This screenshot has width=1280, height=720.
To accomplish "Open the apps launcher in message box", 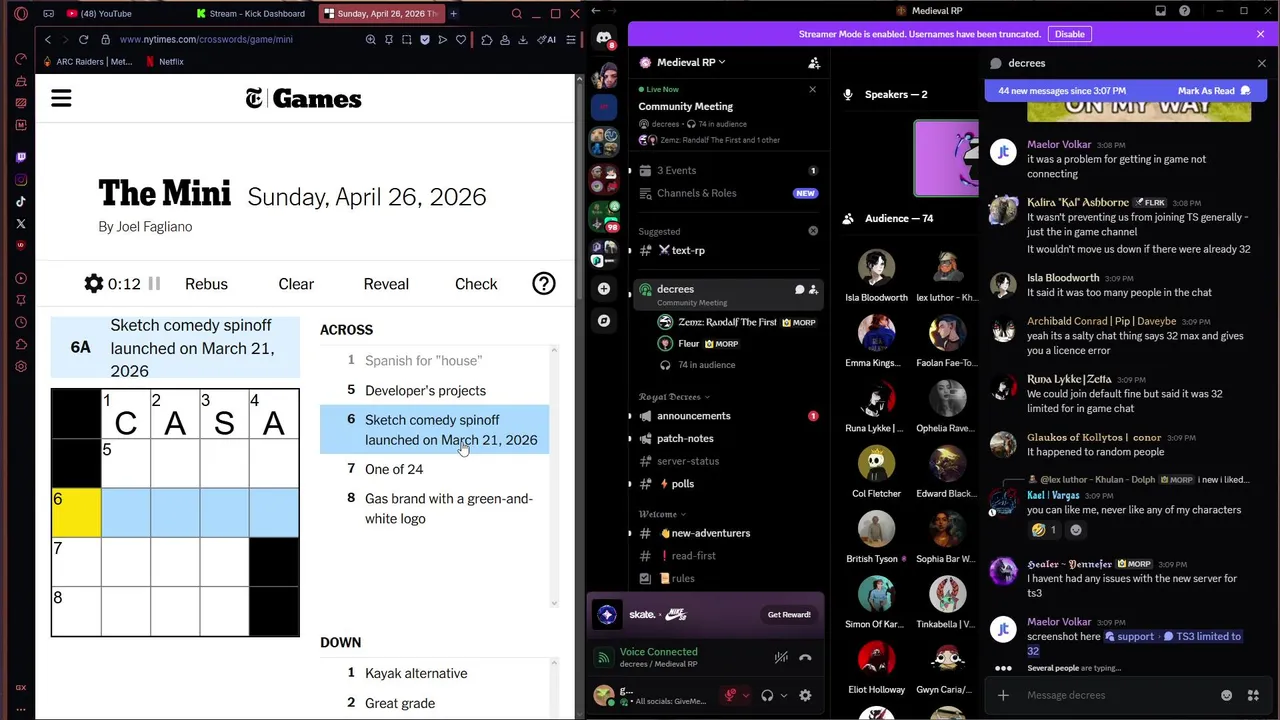I will click(x=1252, y=695).
